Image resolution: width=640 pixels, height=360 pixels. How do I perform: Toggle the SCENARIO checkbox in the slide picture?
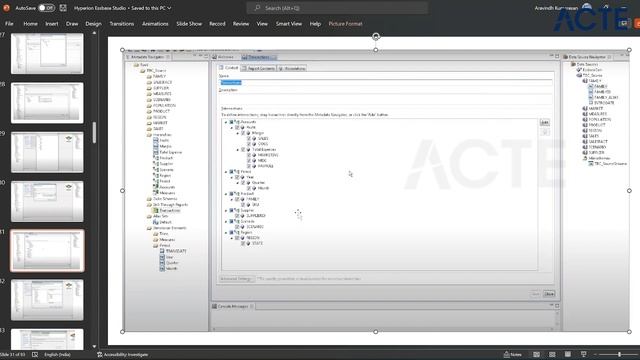237,227
